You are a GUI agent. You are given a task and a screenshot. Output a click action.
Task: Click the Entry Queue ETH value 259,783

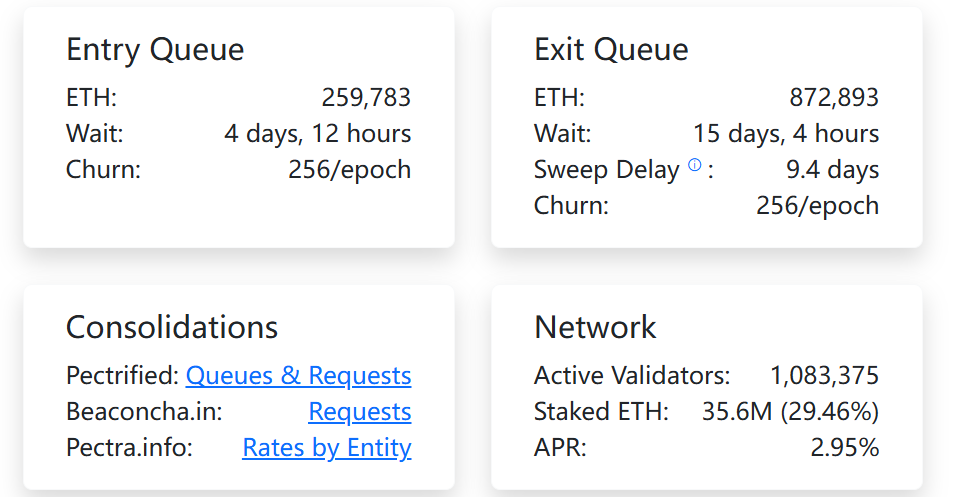tap(366, 98)
